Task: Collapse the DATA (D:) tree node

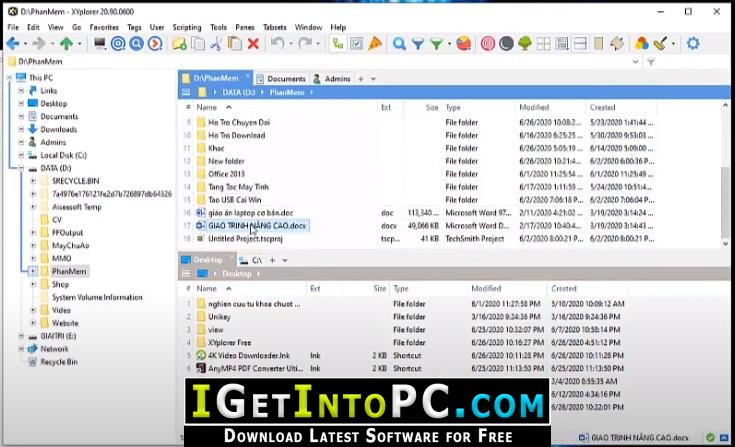Action: coord(21,168)
